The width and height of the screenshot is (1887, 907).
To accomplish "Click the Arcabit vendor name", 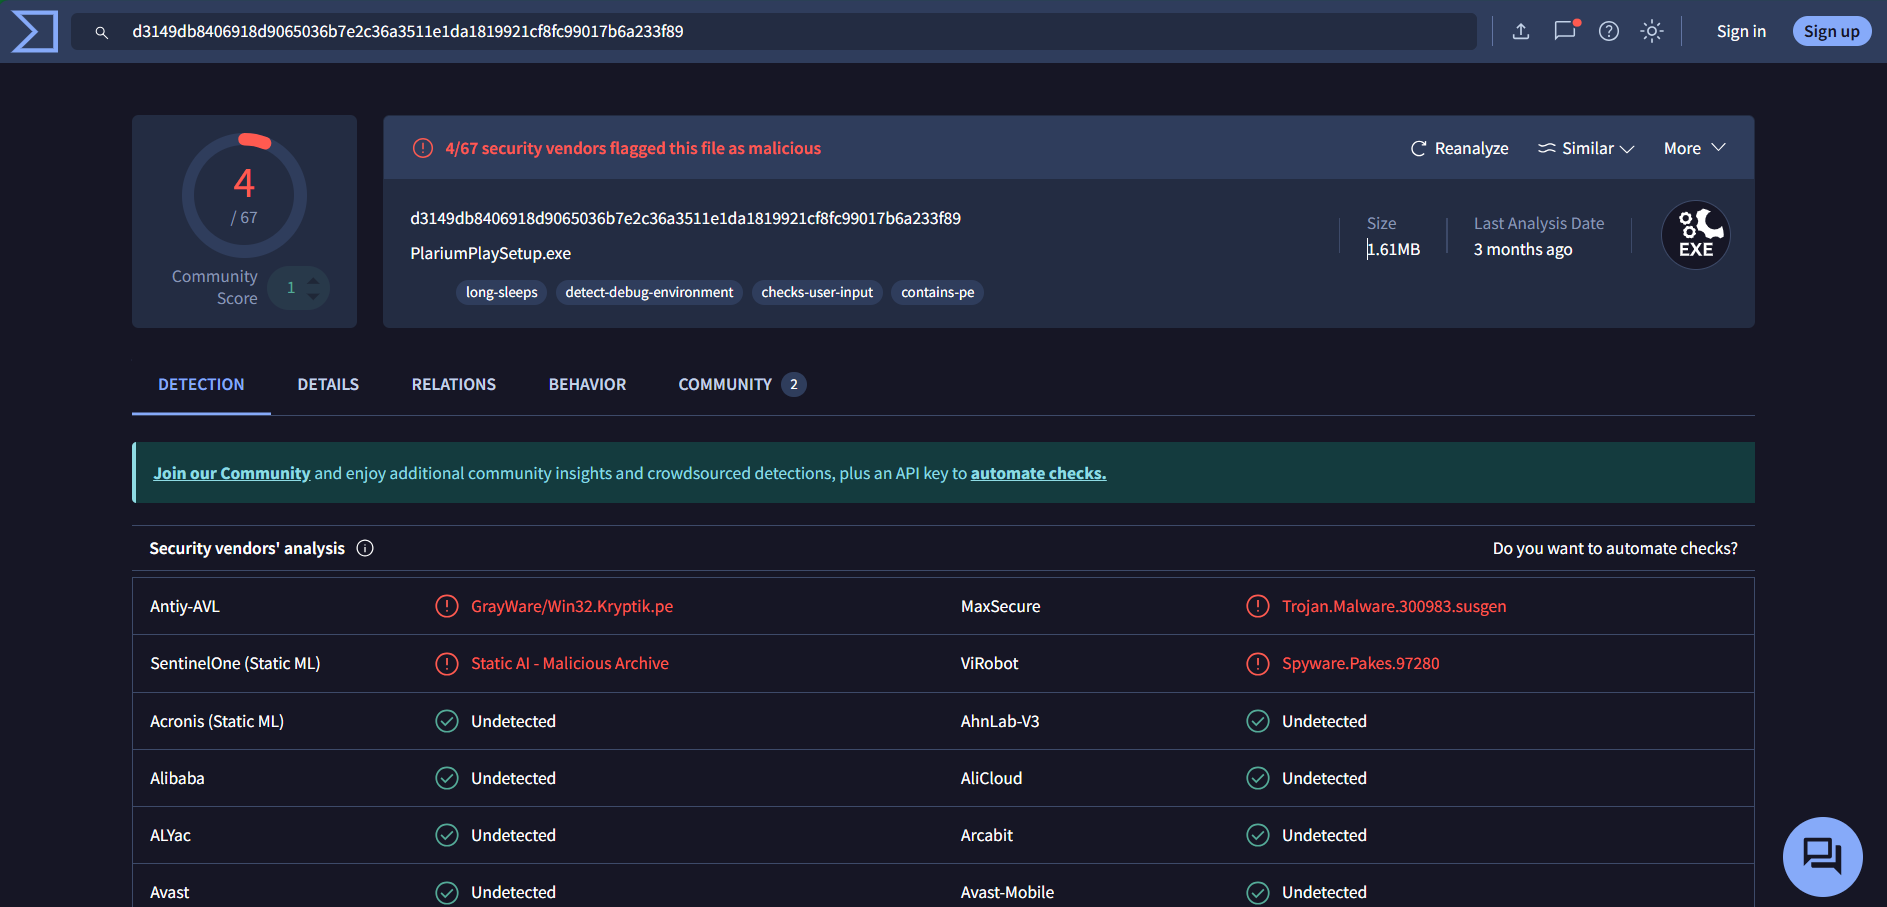I will (x=987, y=835).
